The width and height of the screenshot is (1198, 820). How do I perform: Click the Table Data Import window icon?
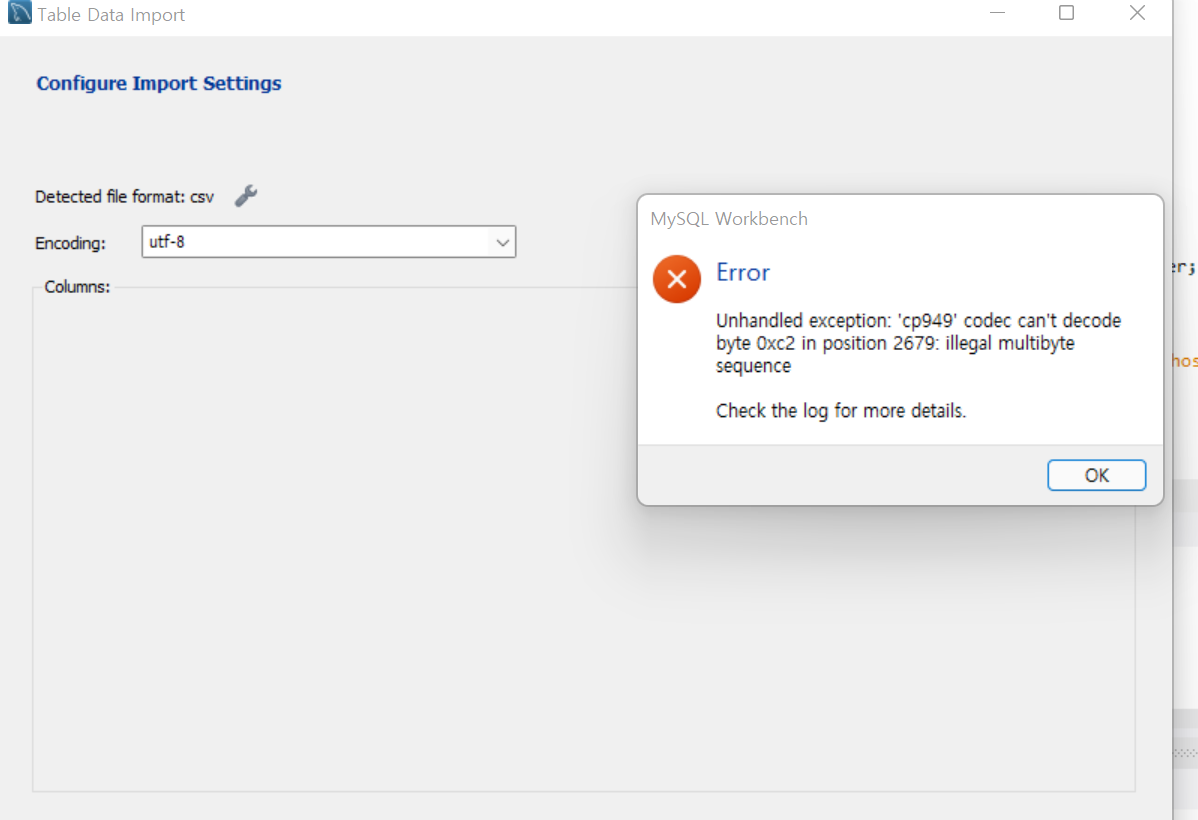pyautogui.click(x=19, y=13)
